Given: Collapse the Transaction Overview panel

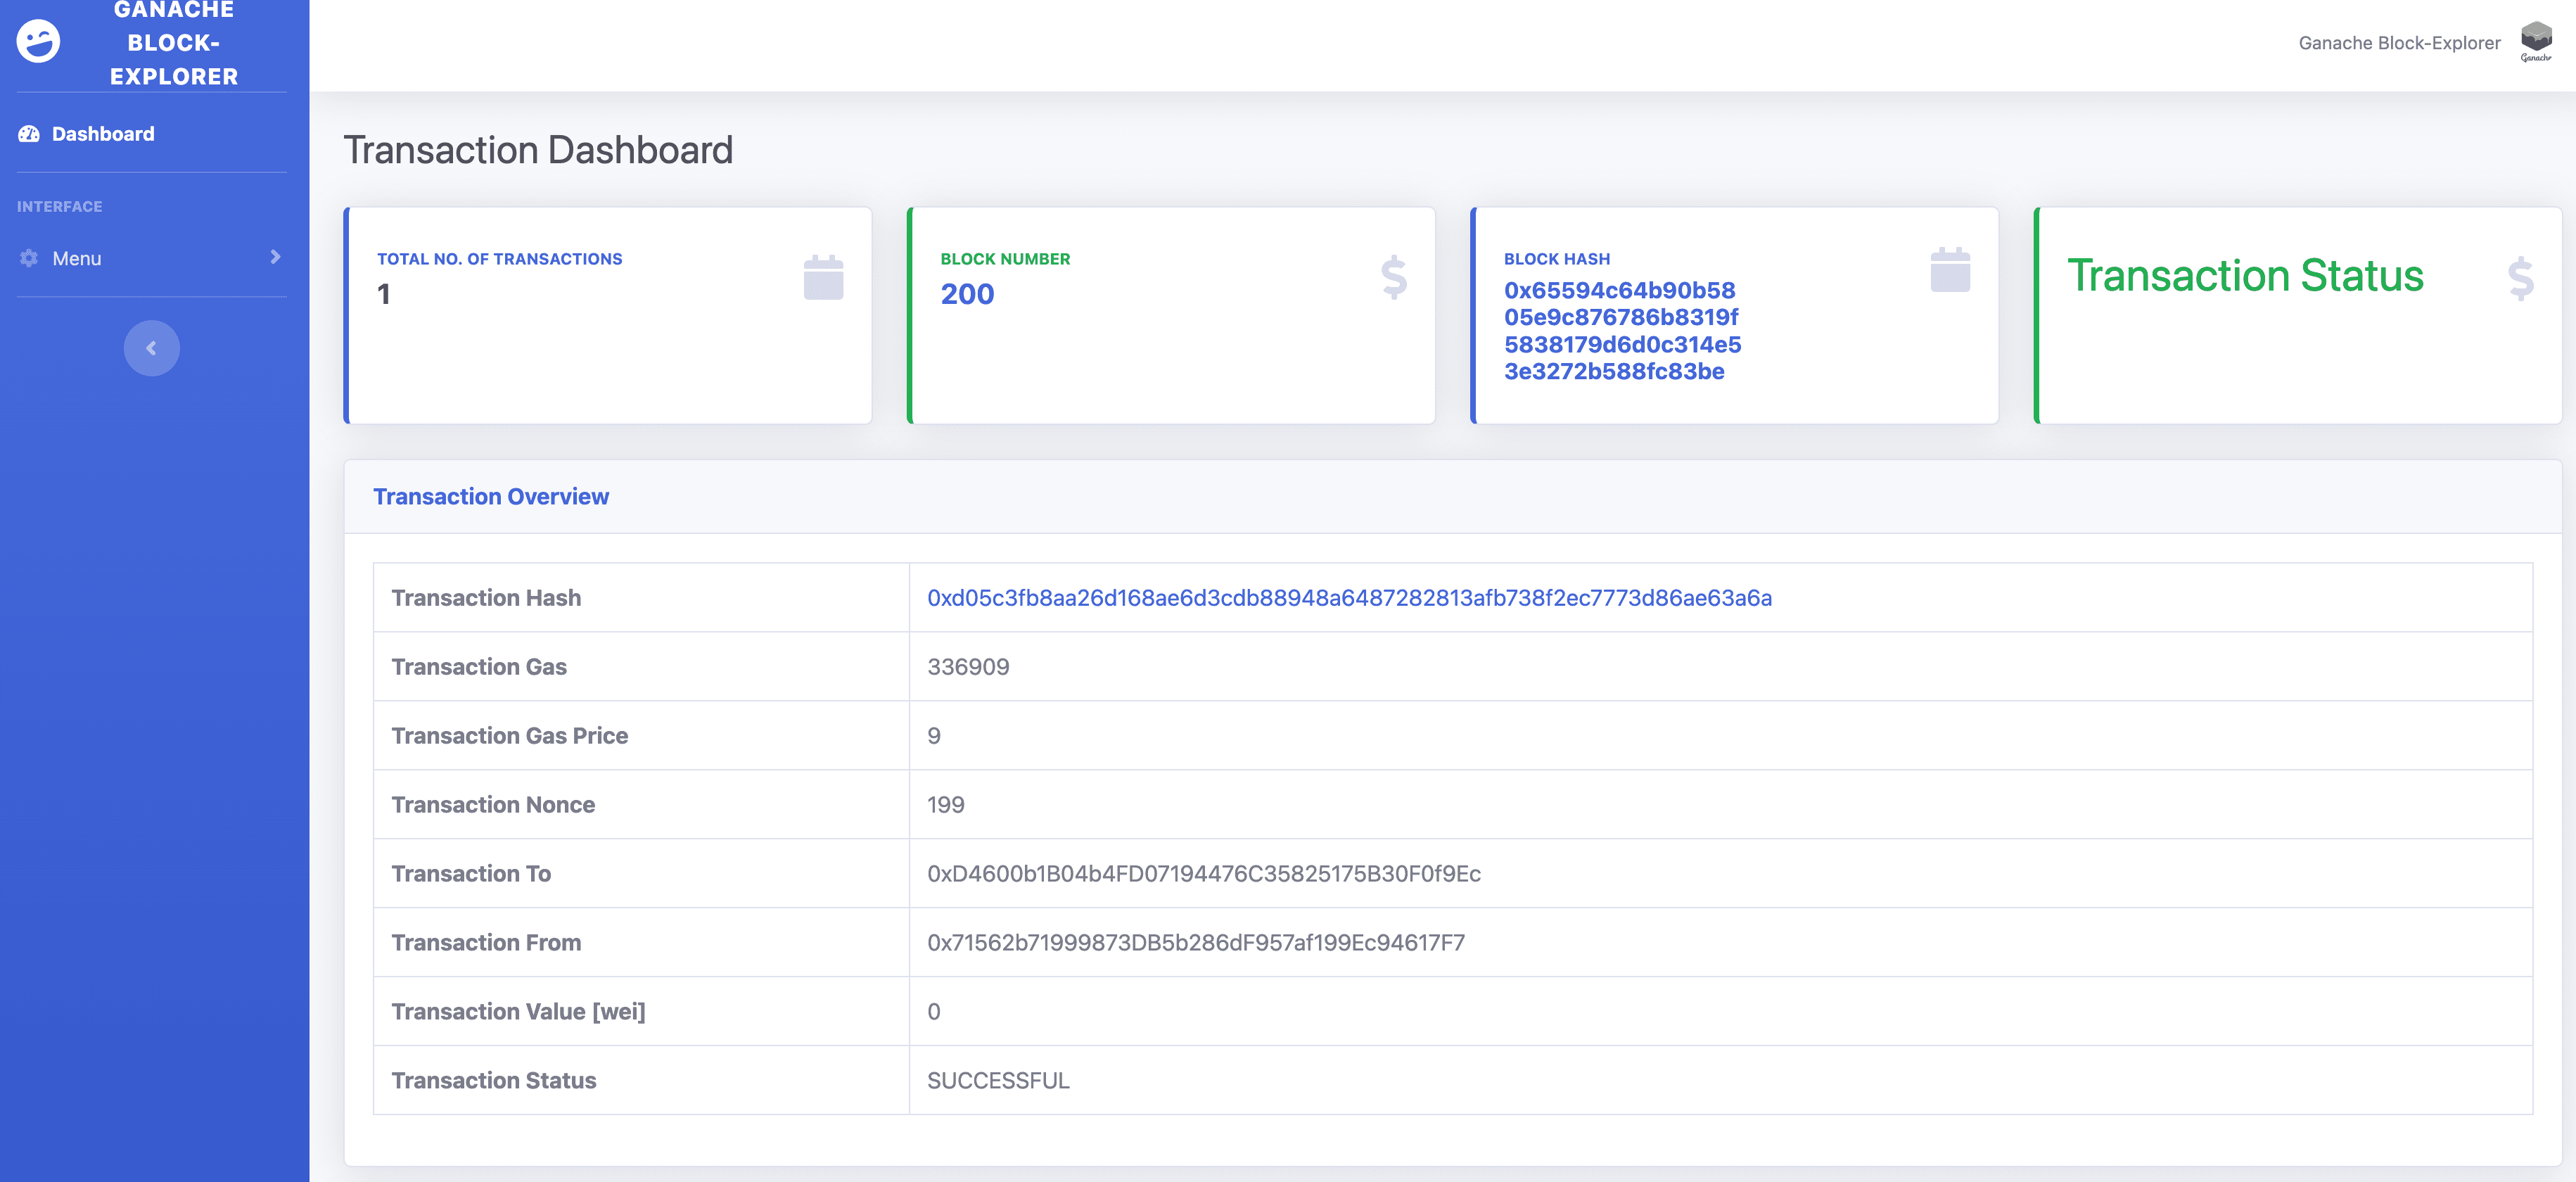Looking at the screenshot, I should coord(490,496).
